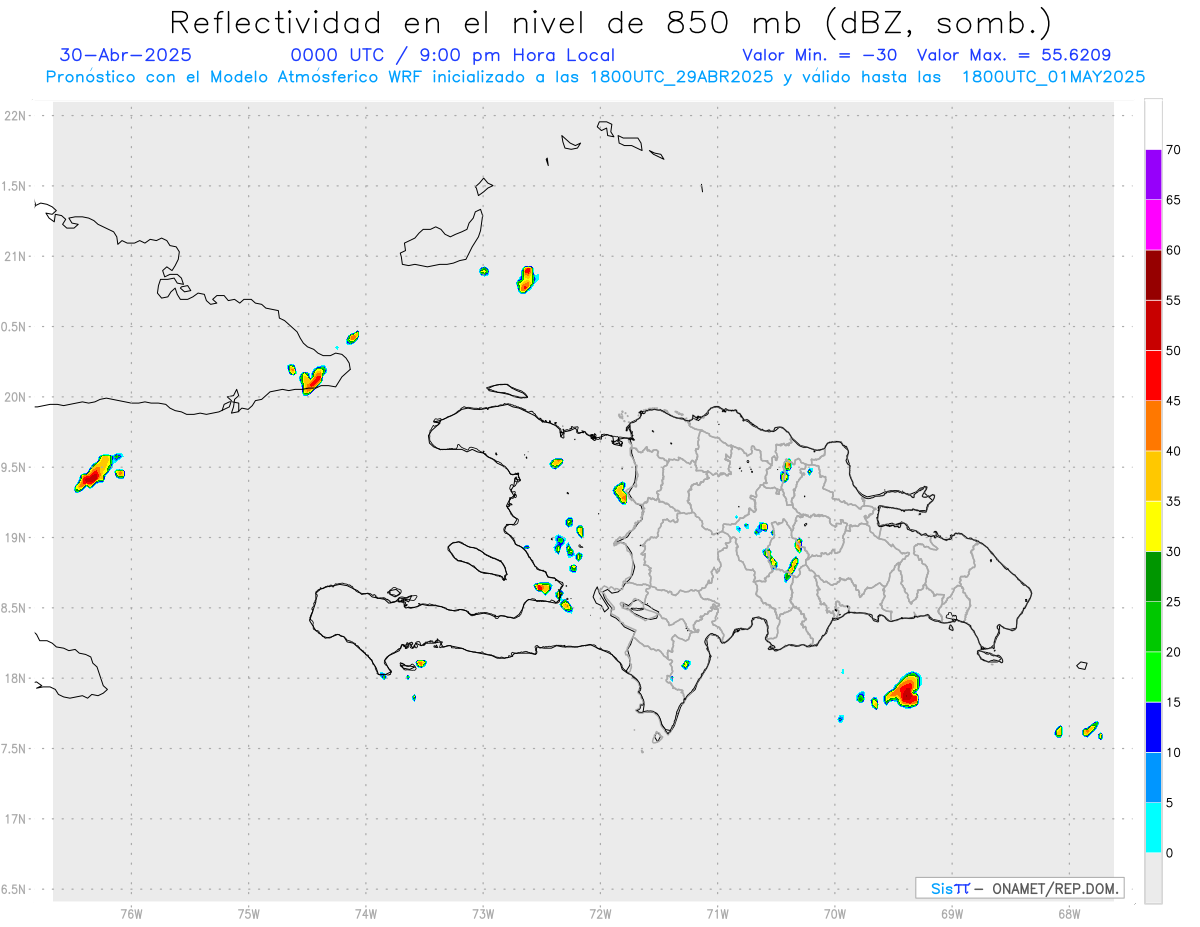Click the colorbar label '70'
The image size is (1200, 927).
tap(1174, 150)
